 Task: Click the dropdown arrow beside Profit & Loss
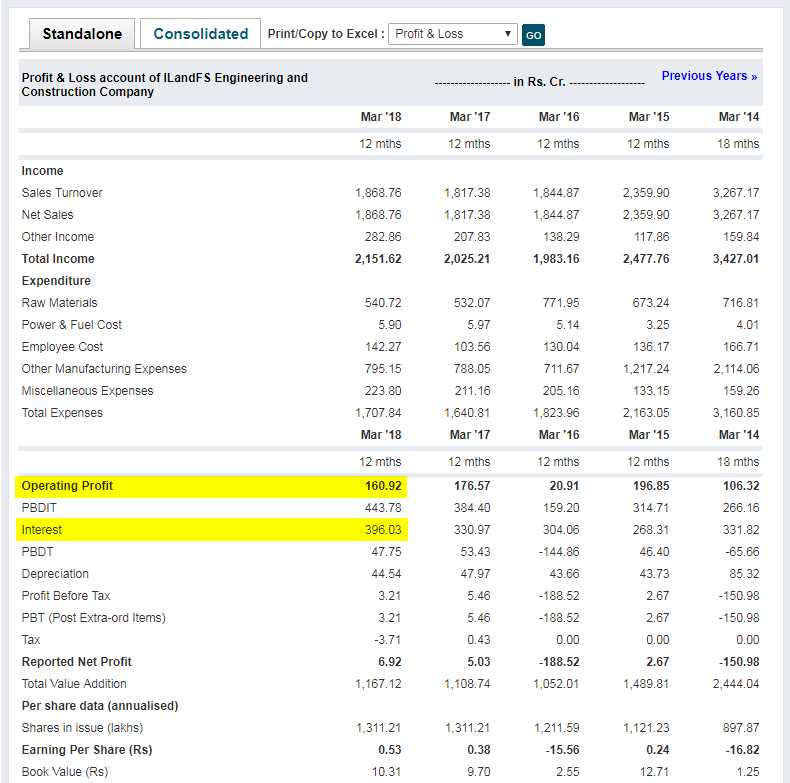pyautogui.click(x=508, y=34)
